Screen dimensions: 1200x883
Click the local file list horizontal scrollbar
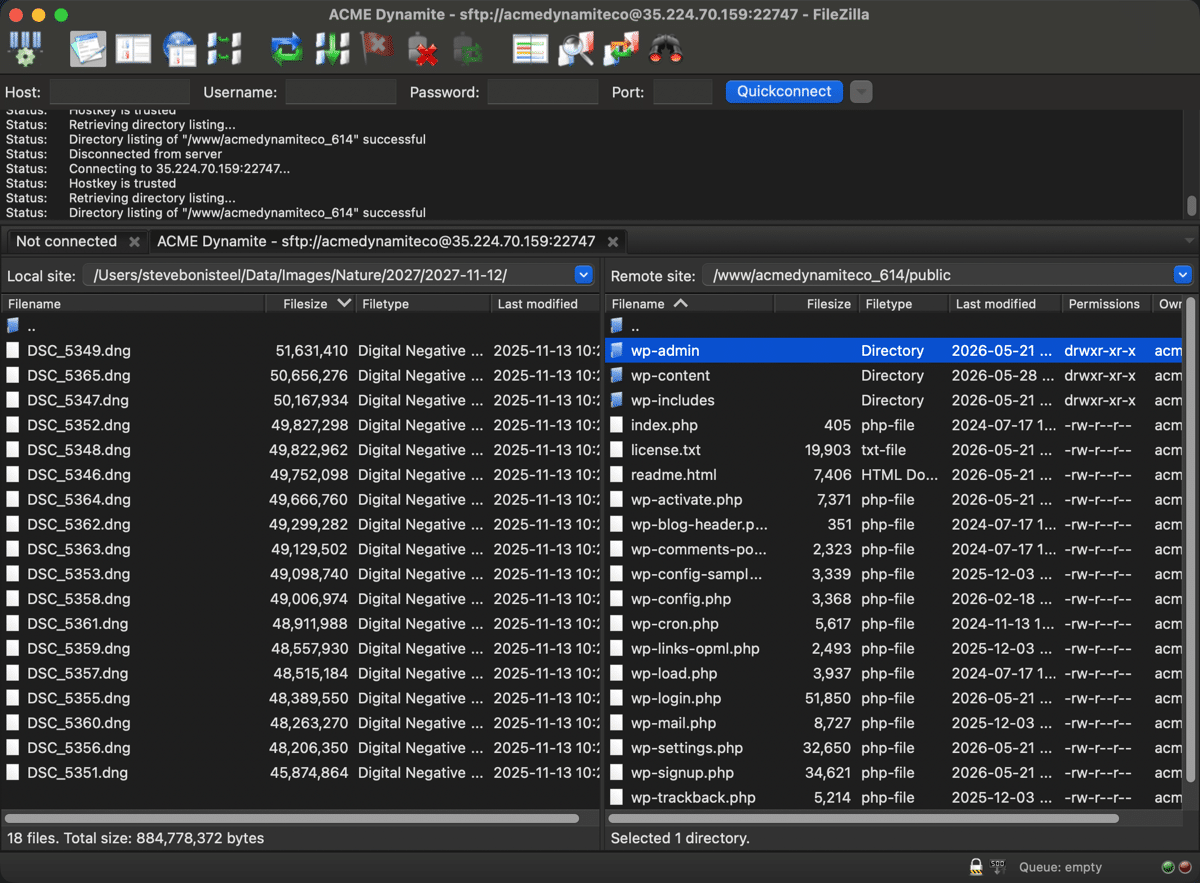(292, 818)
